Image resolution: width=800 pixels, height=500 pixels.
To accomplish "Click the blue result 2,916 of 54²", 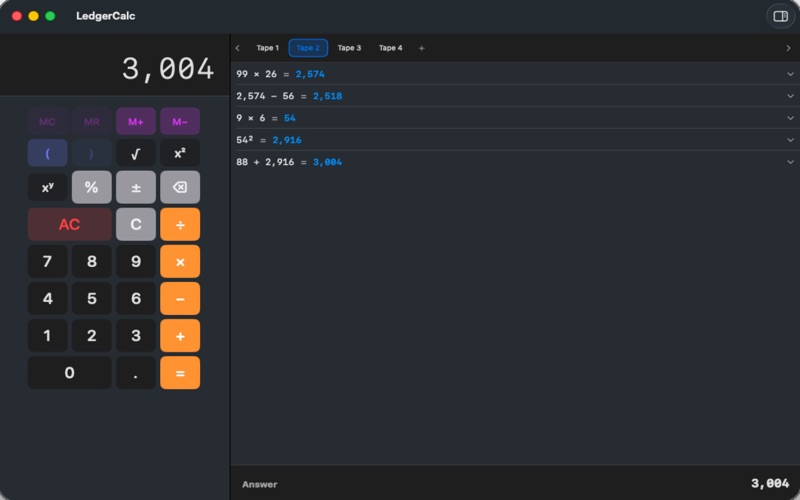I will [x=287, y=140].
